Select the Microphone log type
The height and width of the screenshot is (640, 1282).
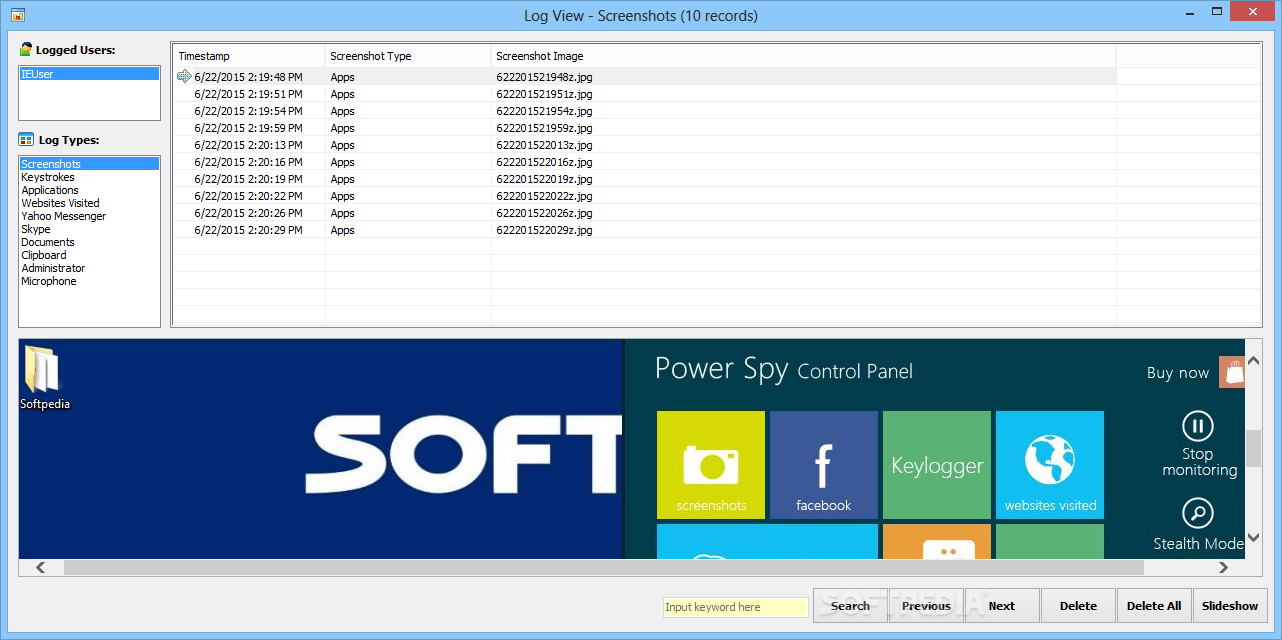(x=89, y=281)
